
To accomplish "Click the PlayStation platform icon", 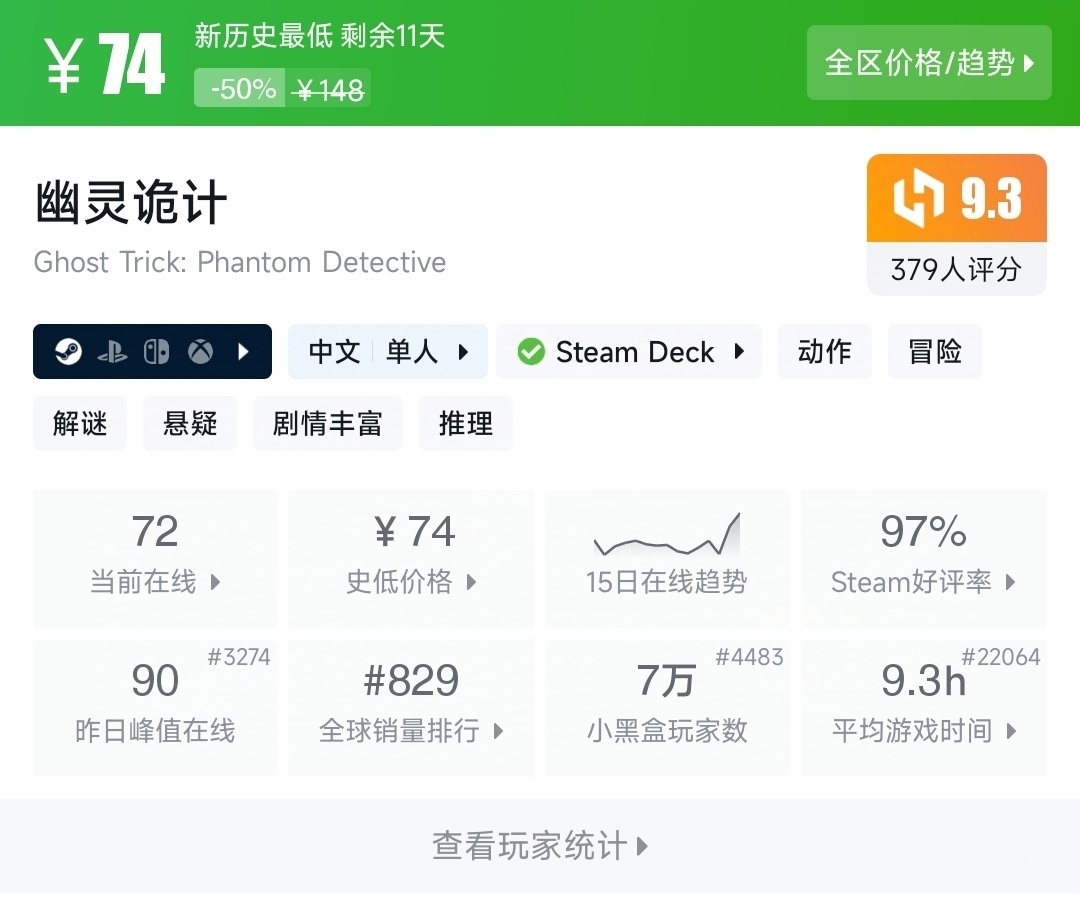I will pos(113,352).
